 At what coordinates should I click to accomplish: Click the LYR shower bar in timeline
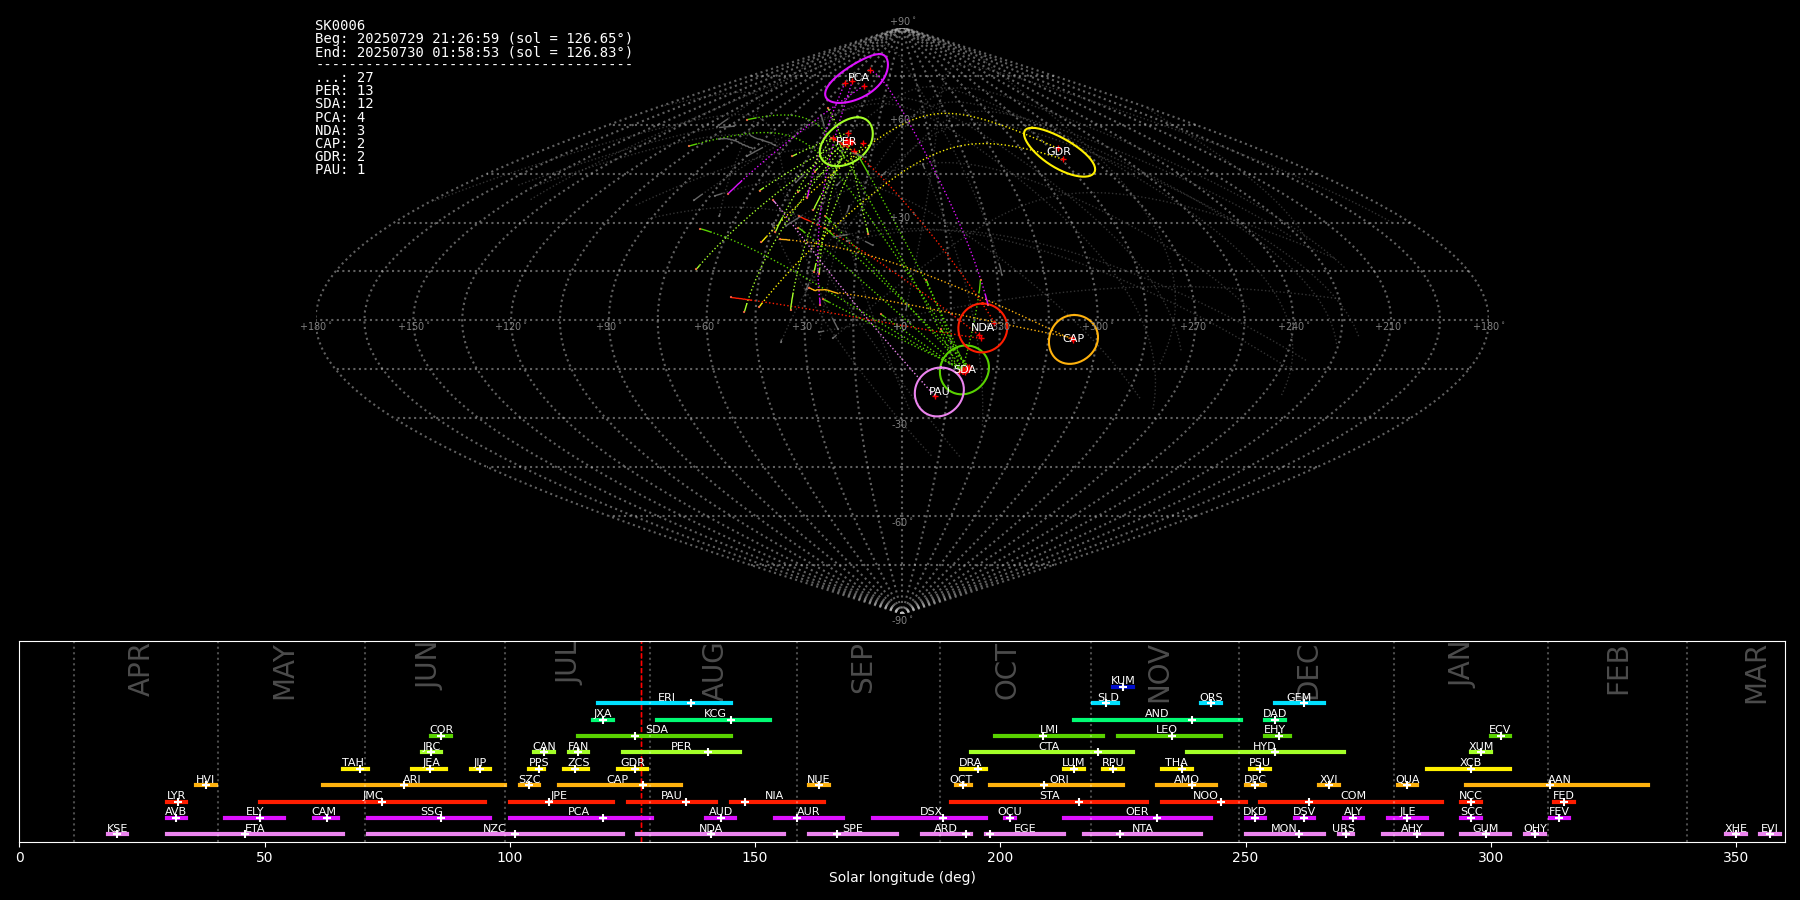[x=176, y=802]
